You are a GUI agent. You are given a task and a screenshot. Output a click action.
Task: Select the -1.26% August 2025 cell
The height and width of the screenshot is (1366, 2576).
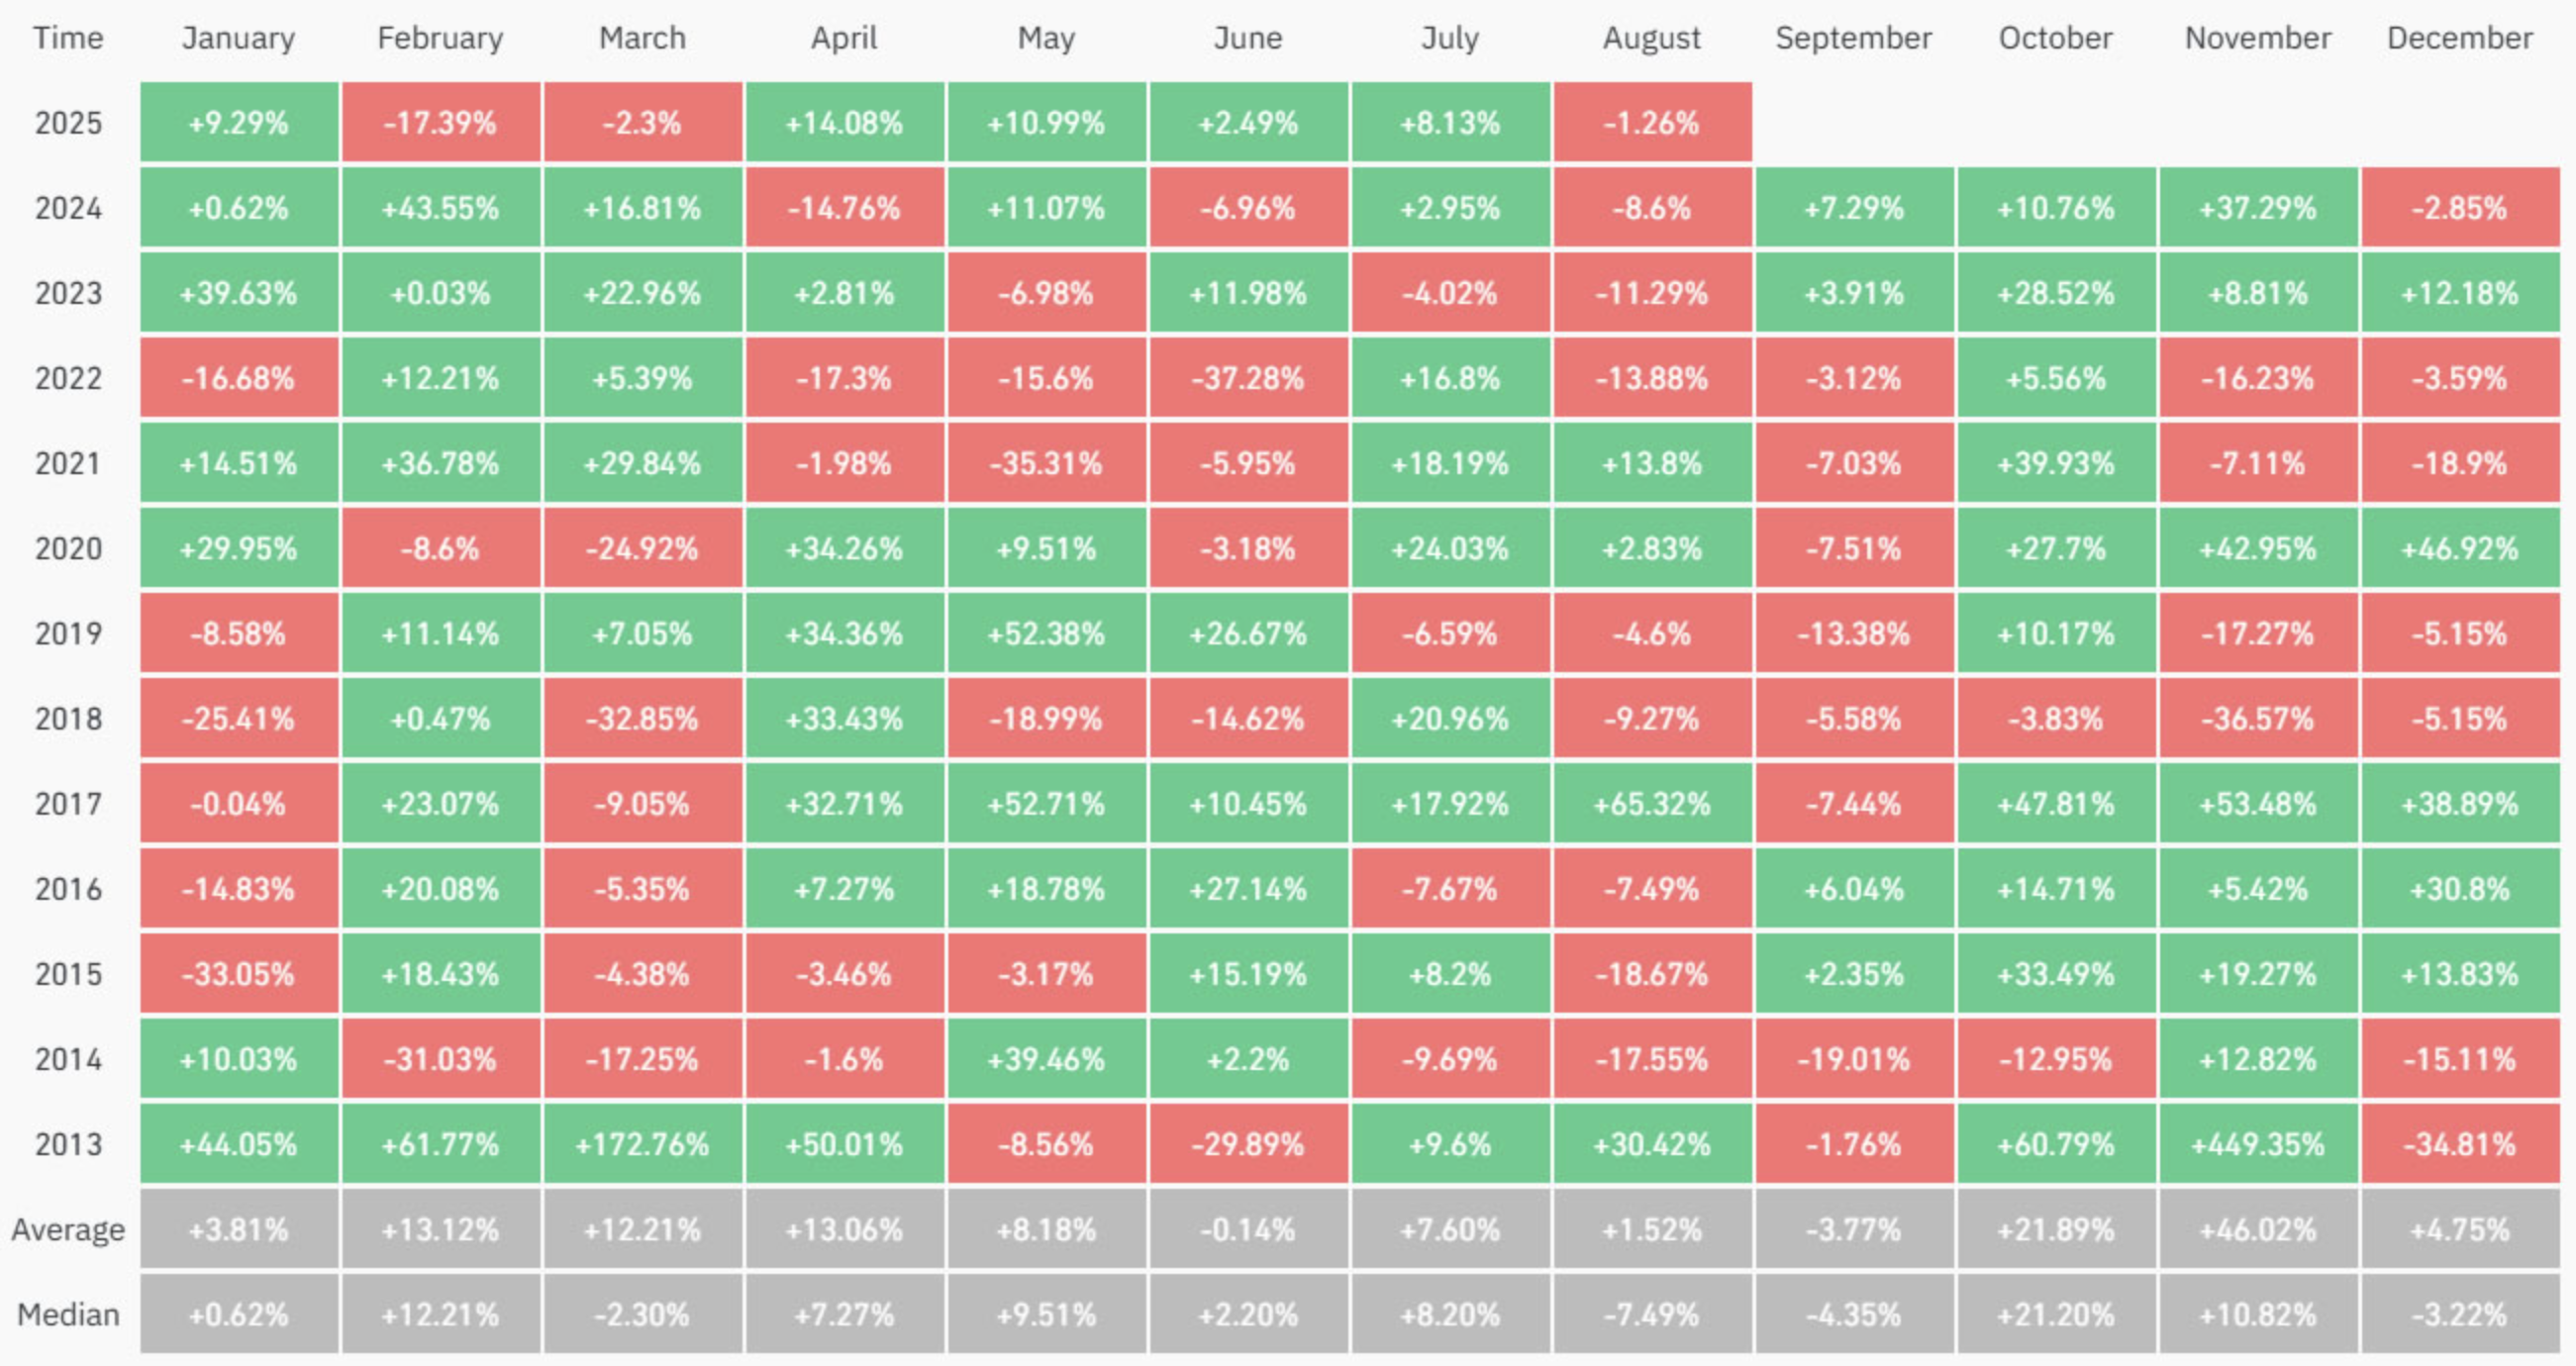1652,123
